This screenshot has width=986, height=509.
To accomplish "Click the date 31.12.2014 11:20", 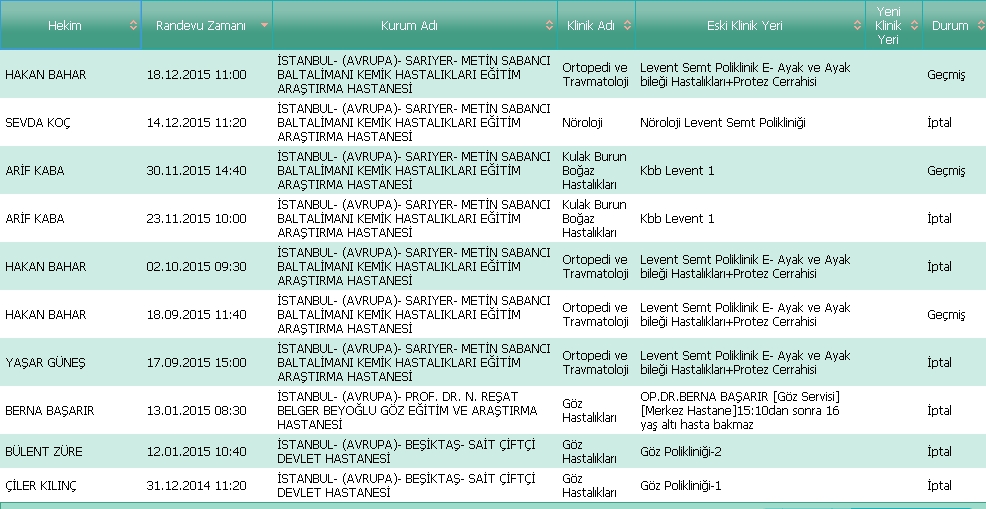I will coord(197,486).
